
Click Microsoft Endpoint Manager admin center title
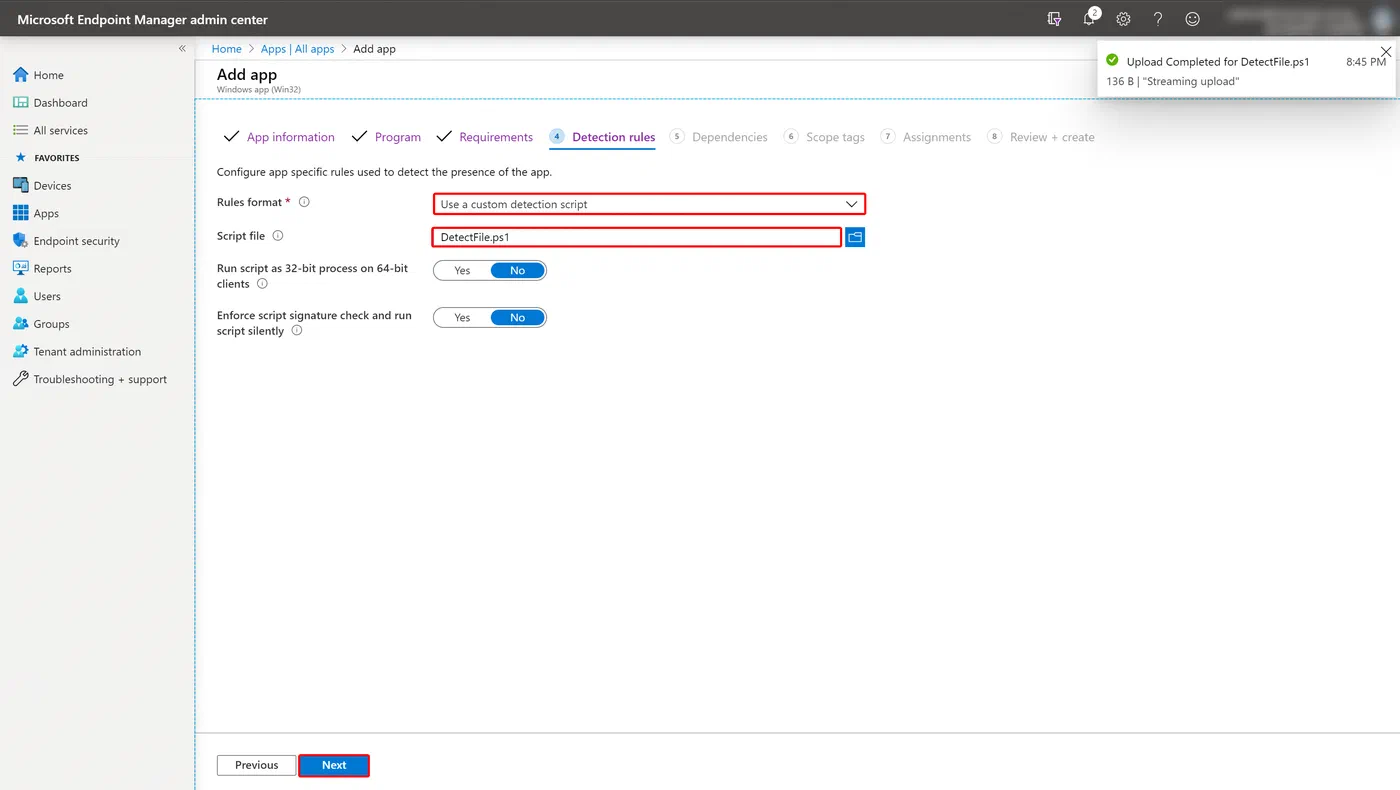[x=142, y=19]
